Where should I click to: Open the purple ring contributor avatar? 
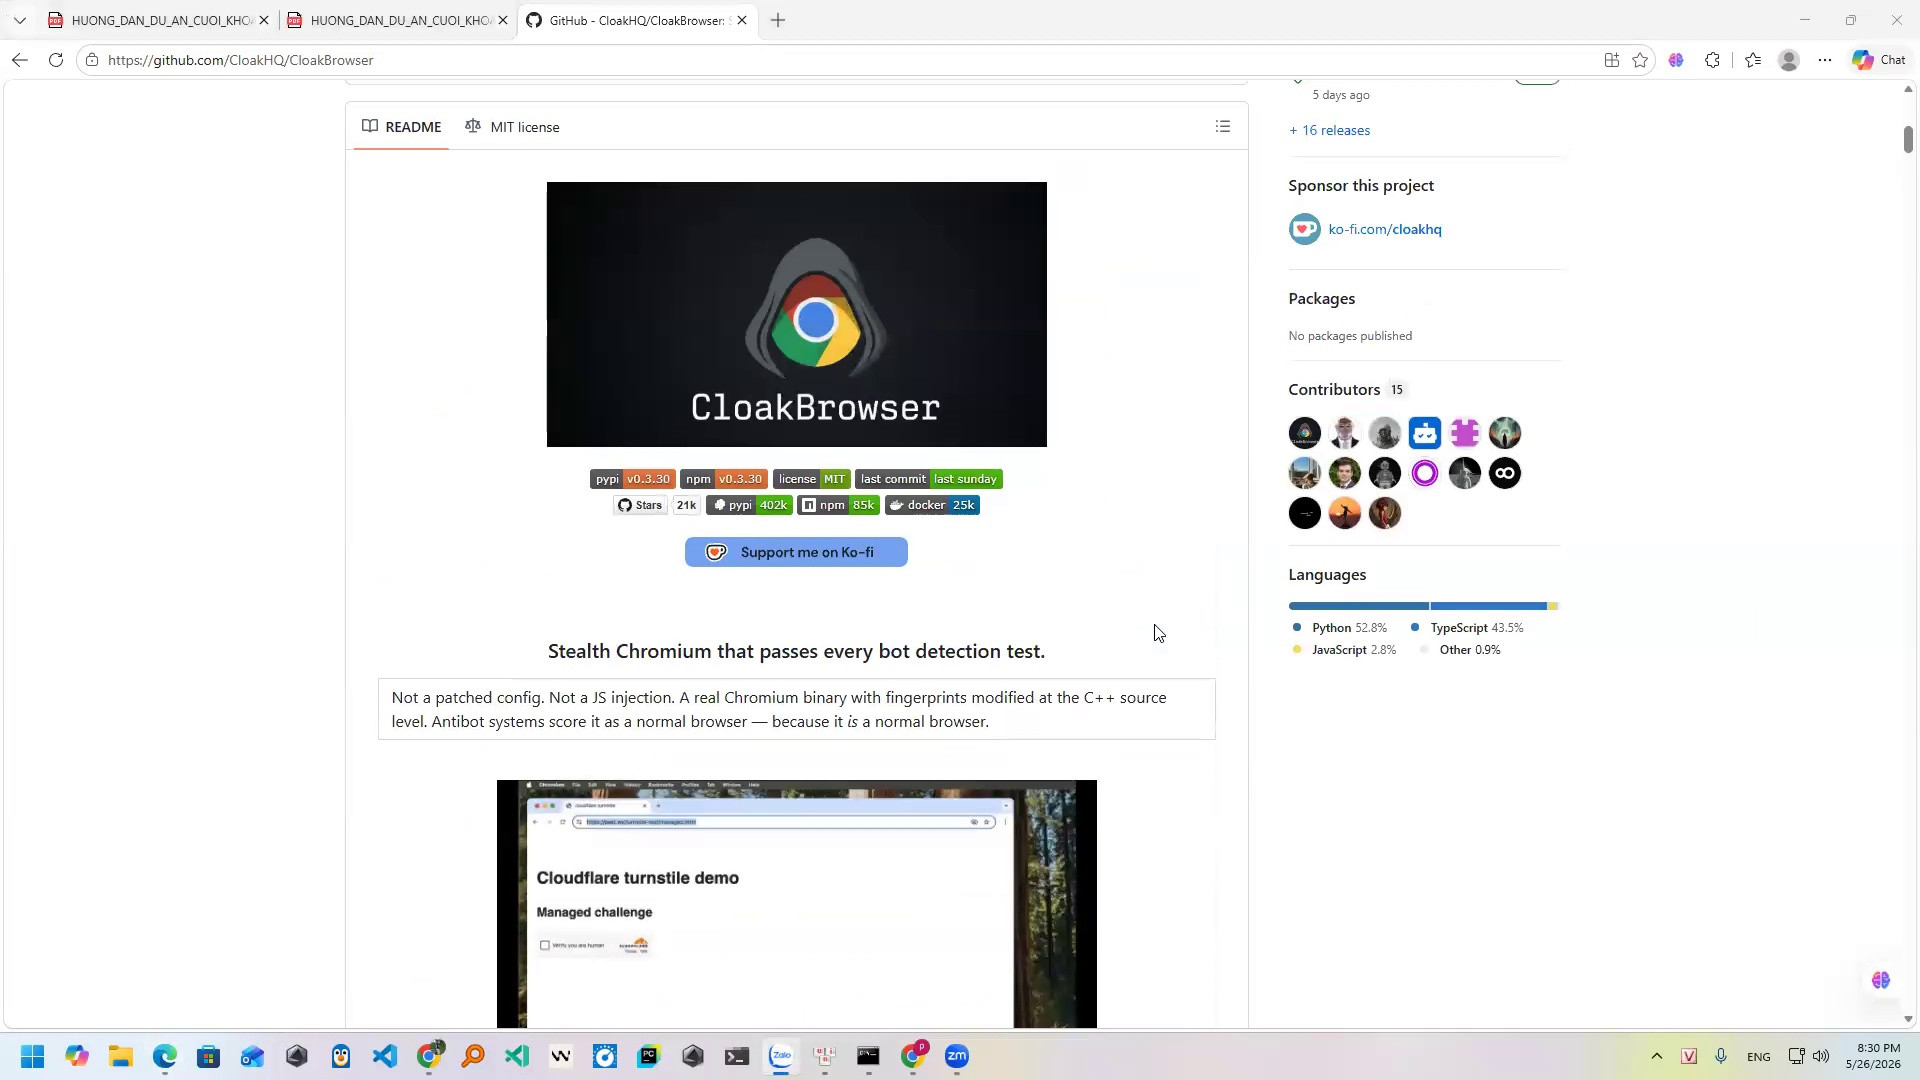click(x=1424, y=473)
